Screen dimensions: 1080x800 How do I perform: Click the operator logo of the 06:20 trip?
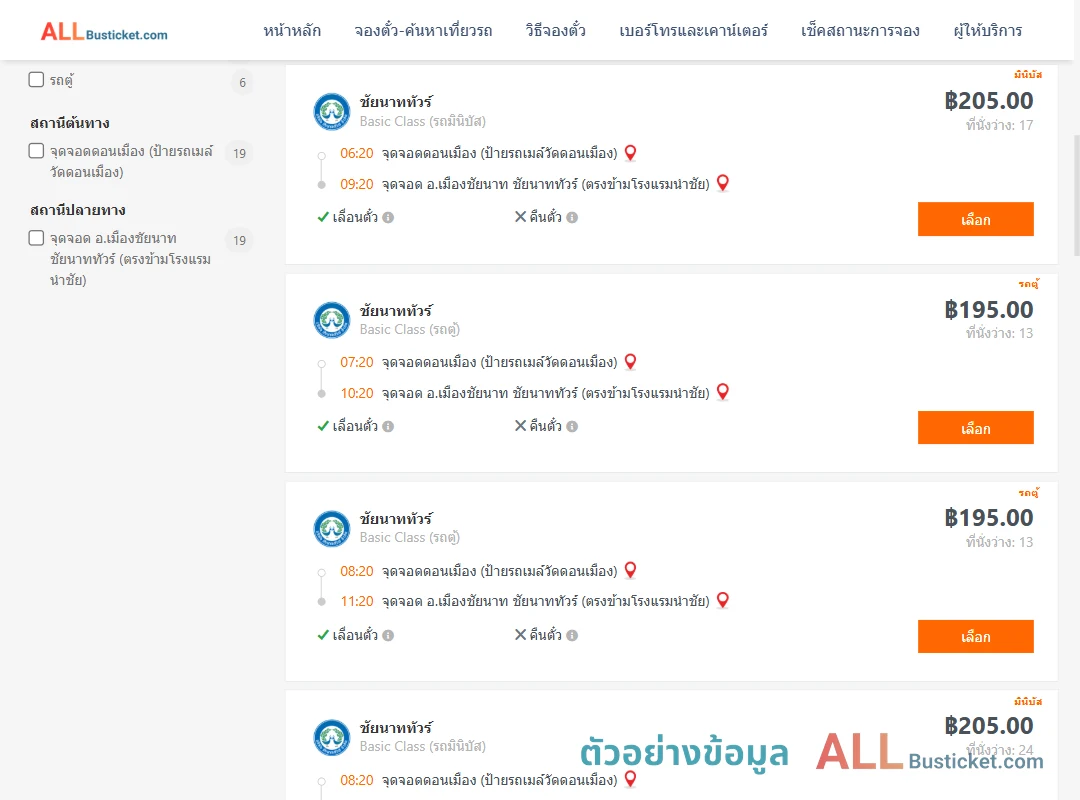332,112
